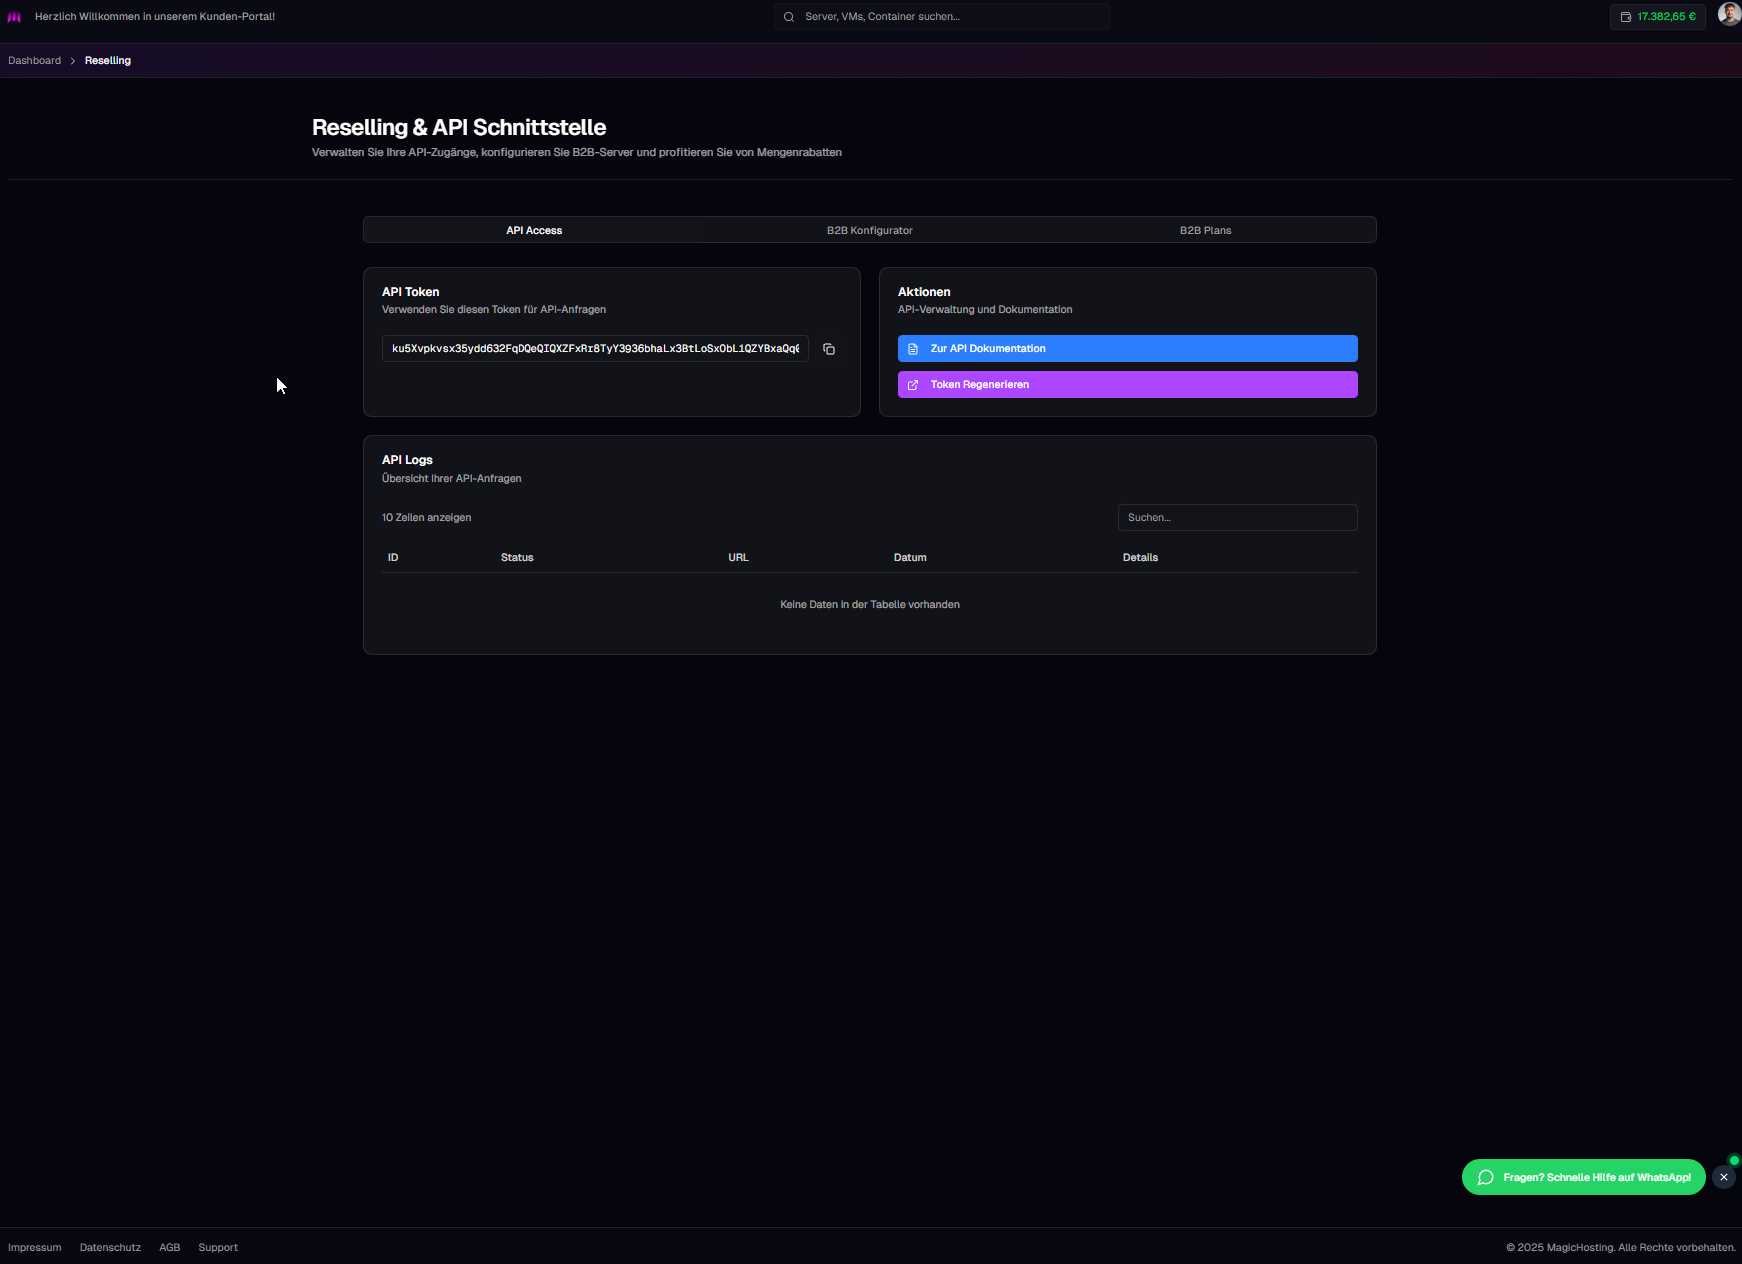This screenshot has width=1742, height=1264.
Task: Select the API Access tab
Action: coord(534,230)
